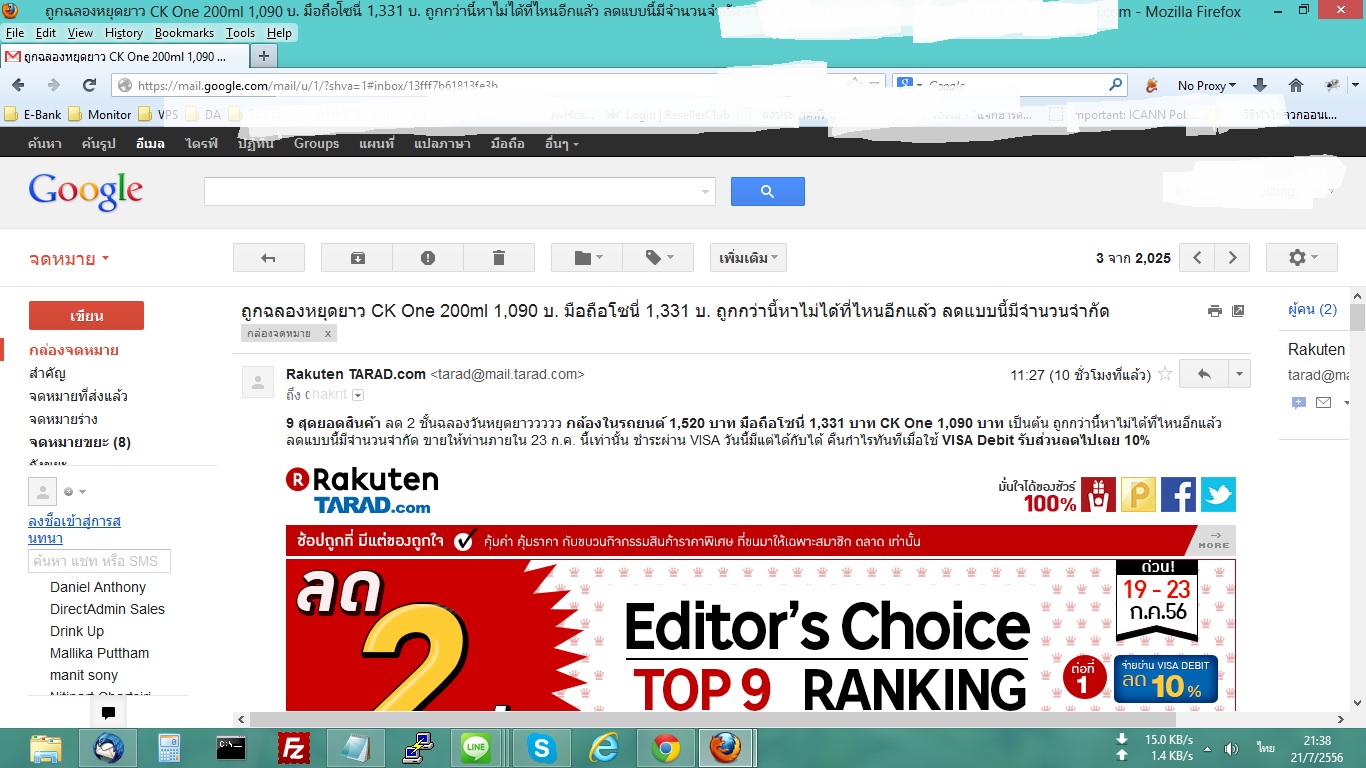Viewport: 1366px width, 768px height.
Task: Open the E-Bank bookmark folder
Action: point(33,114)
